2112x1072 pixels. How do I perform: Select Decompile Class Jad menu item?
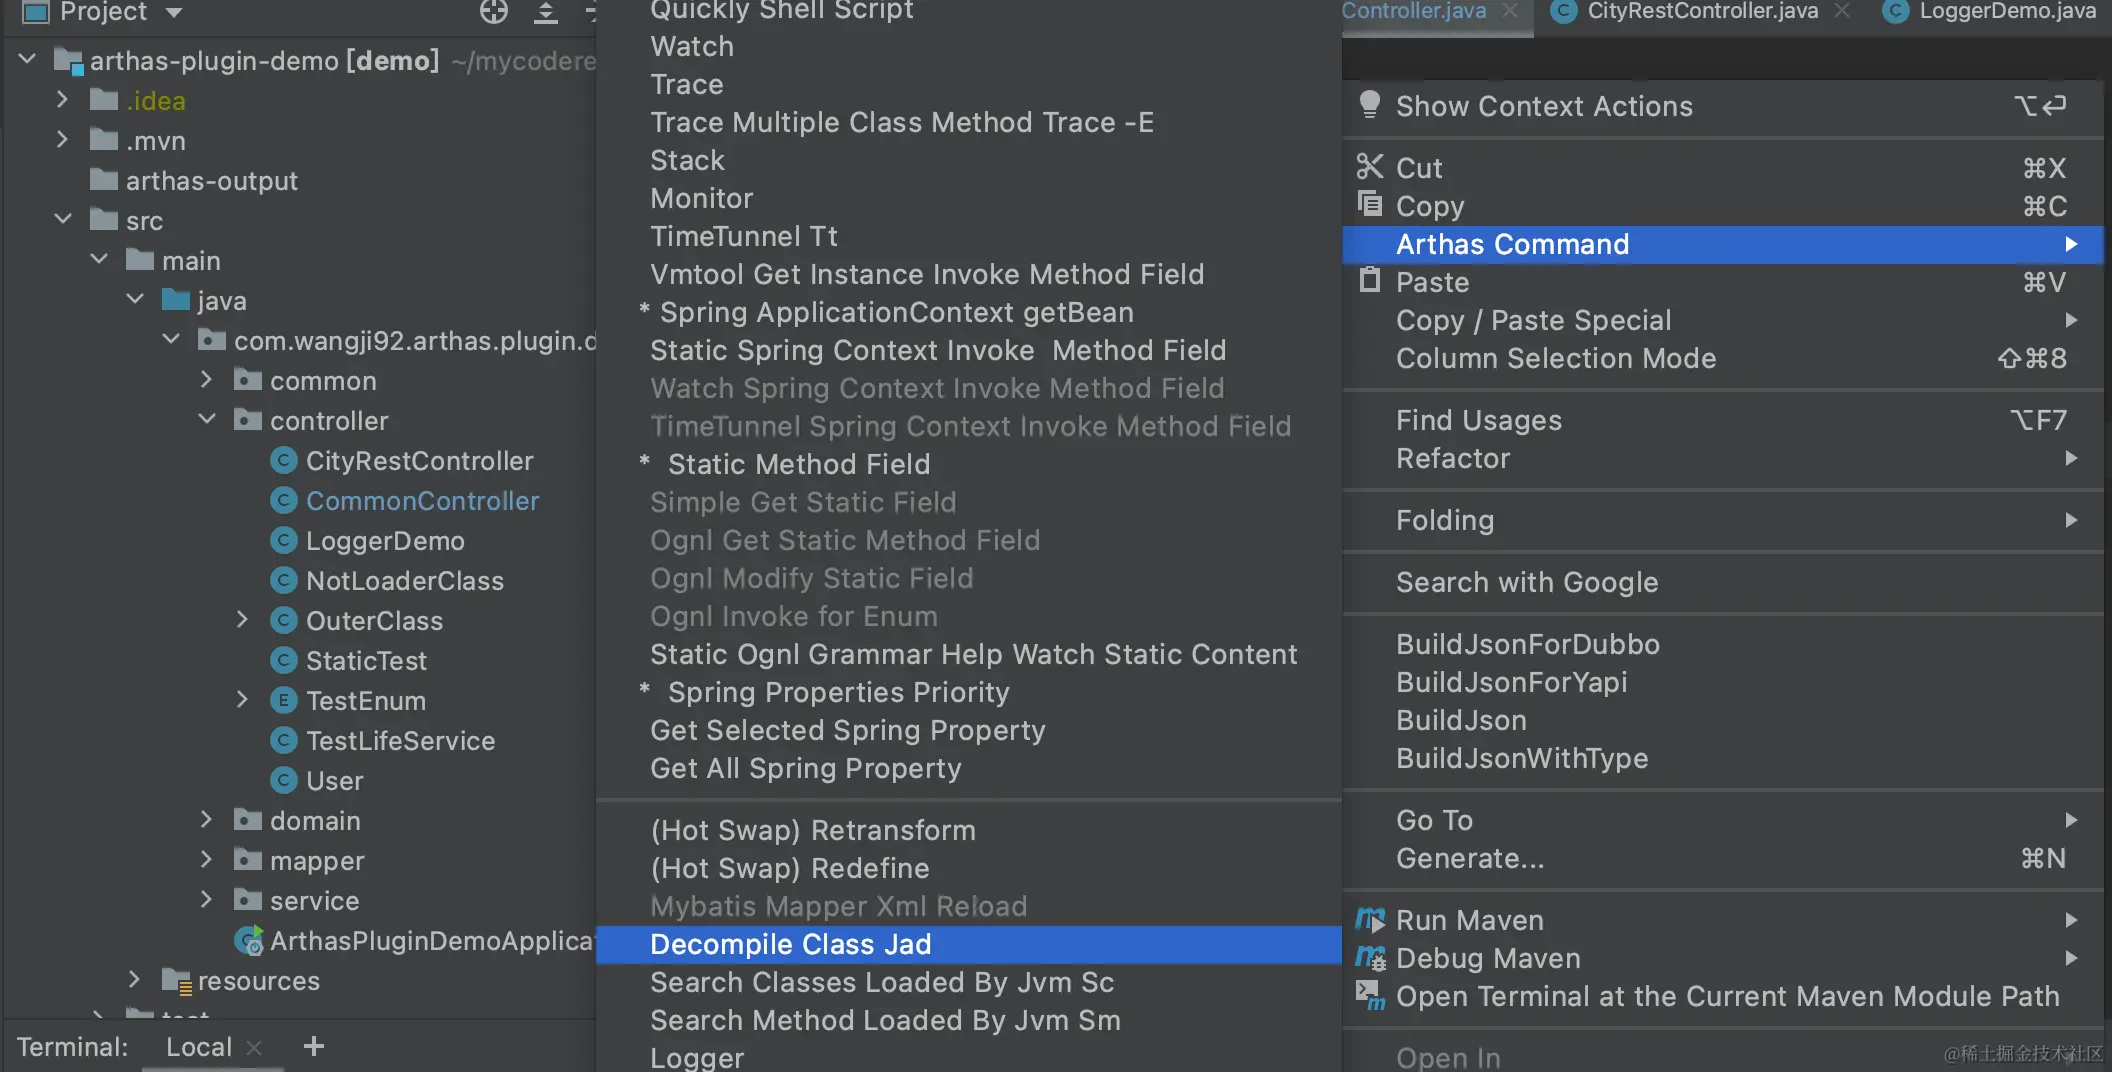point(790,944)
